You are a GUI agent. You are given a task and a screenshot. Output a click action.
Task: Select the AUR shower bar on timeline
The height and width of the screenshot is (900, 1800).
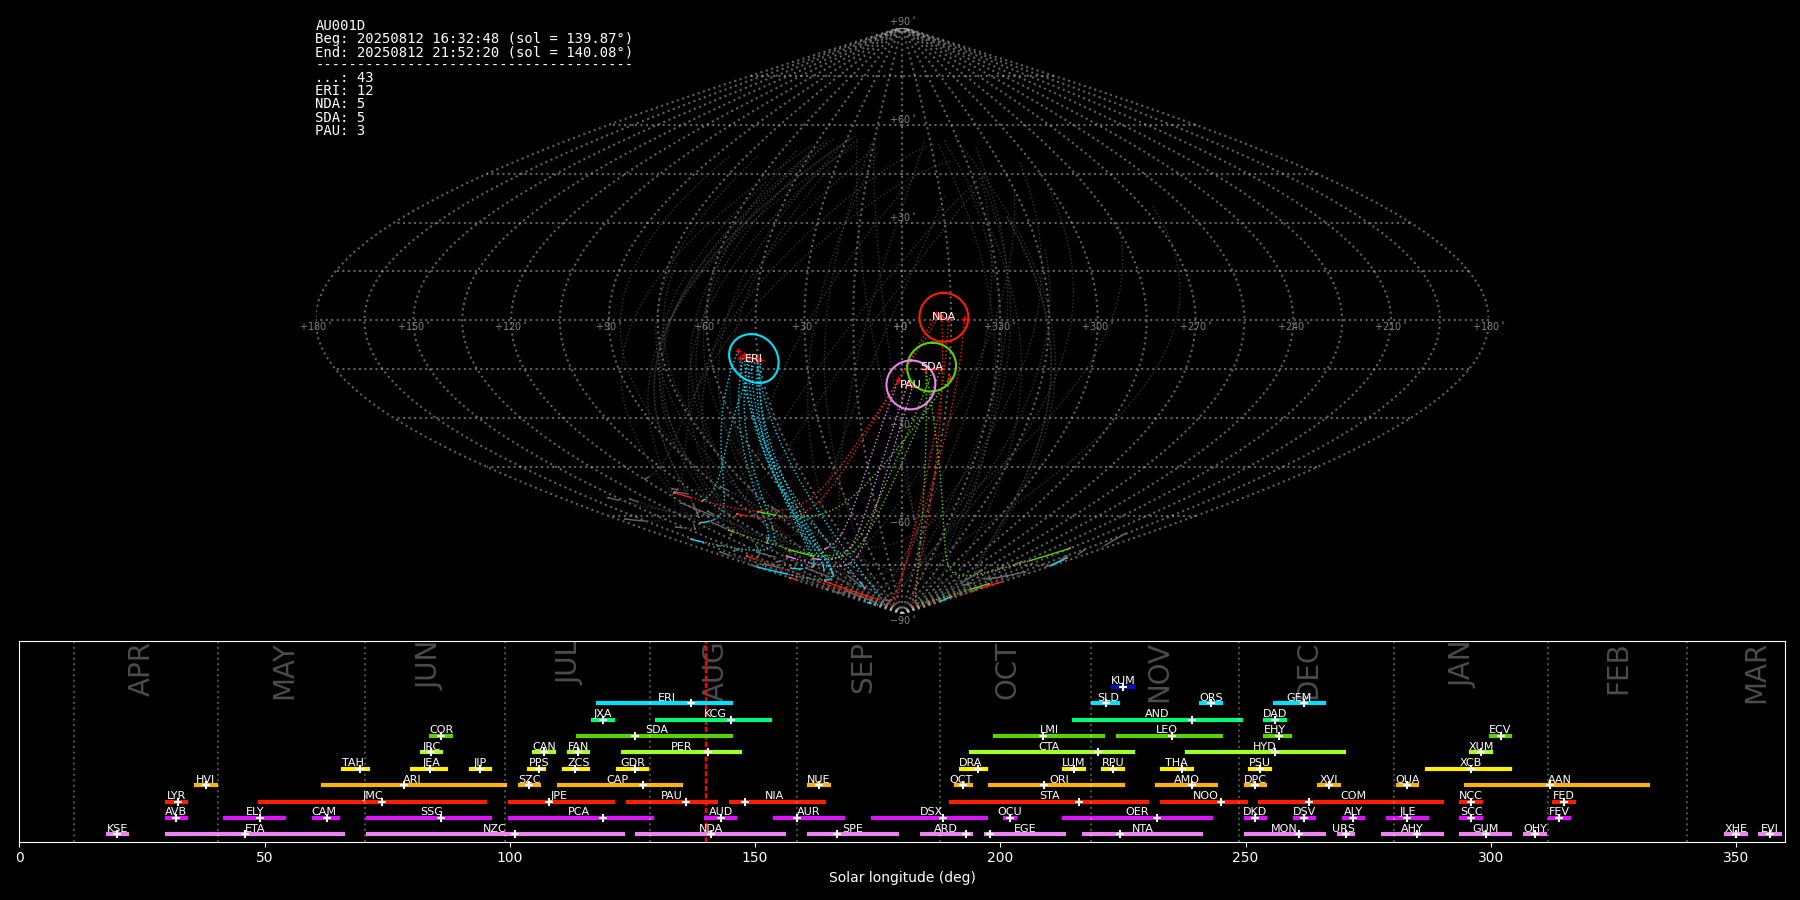click(x=809, y=818)
